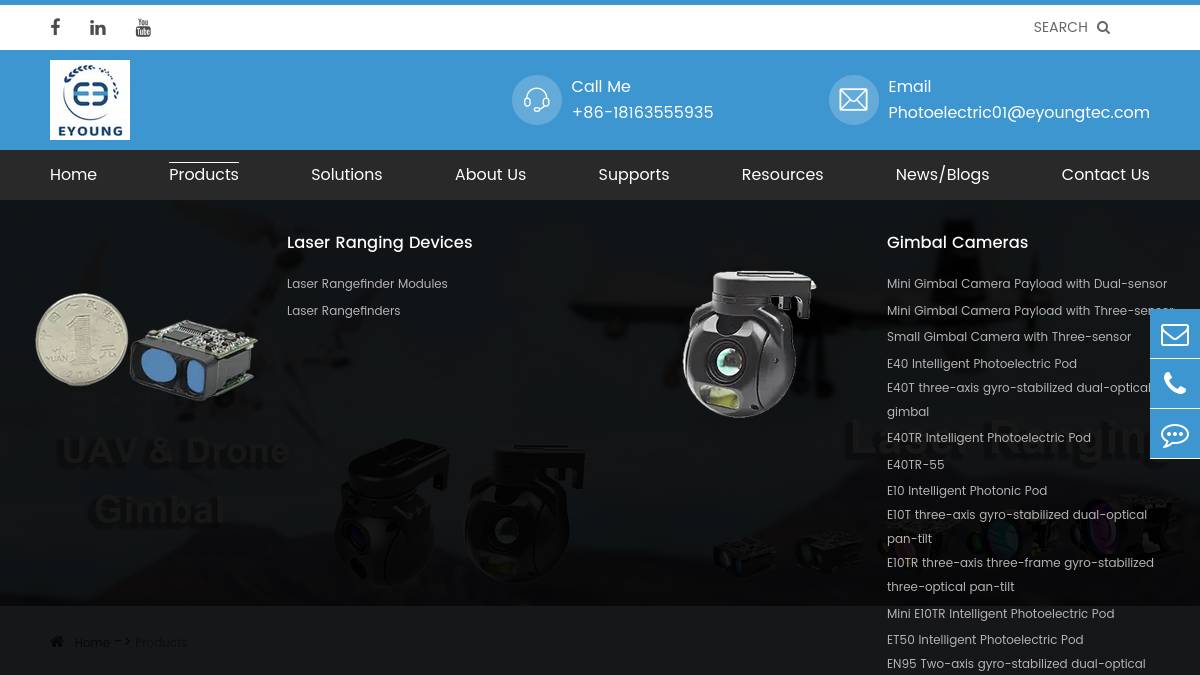Viewport: 1200px width, 675px height.
Task: Open the Contact Us menu item
Action: pos(1105,175)
